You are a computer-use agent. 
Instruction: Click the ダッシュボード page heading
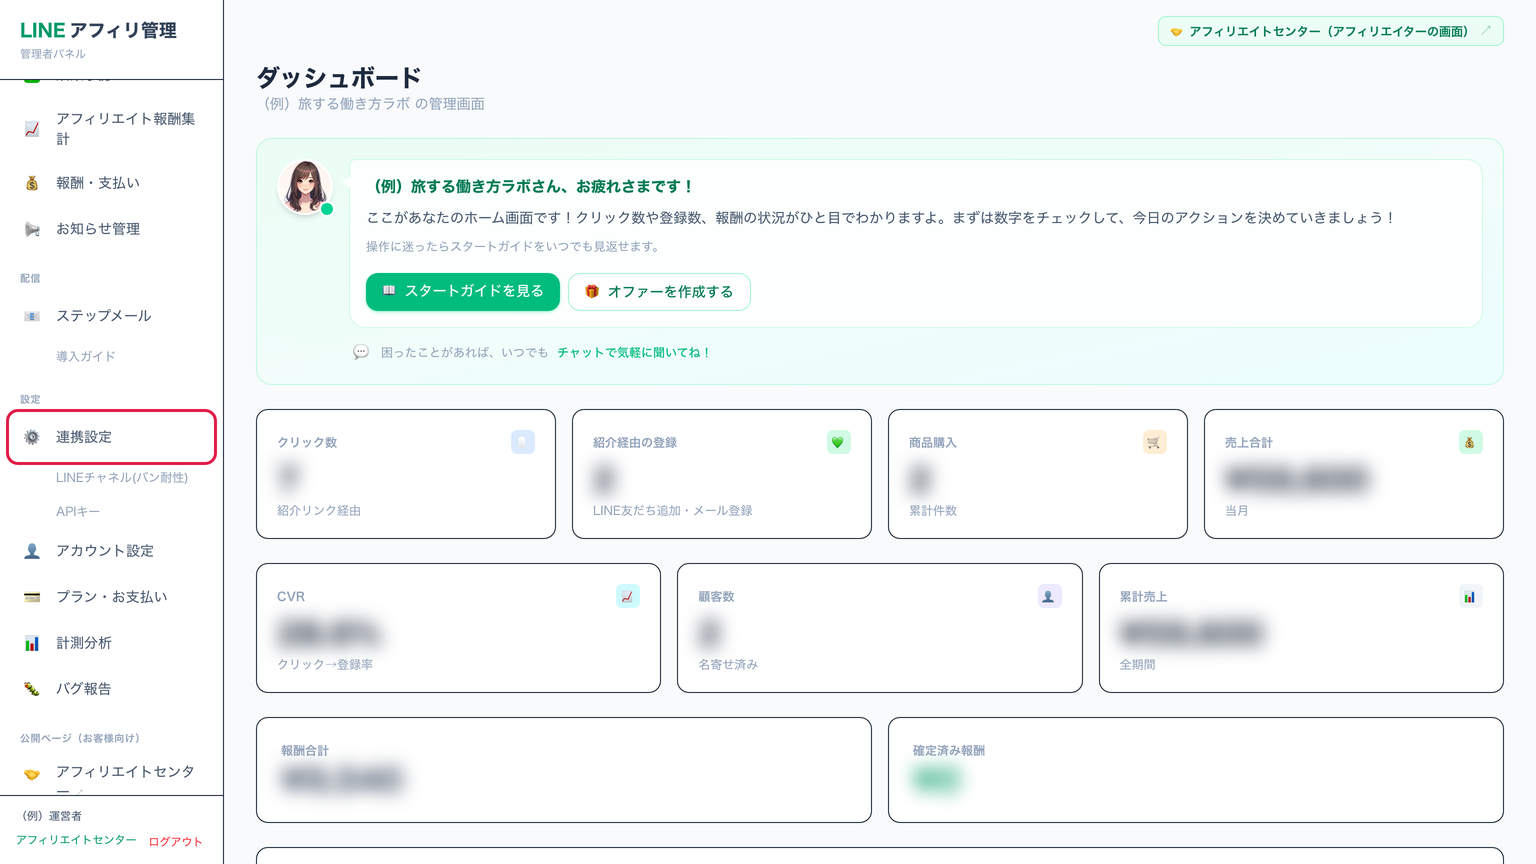tap(339, 78)
